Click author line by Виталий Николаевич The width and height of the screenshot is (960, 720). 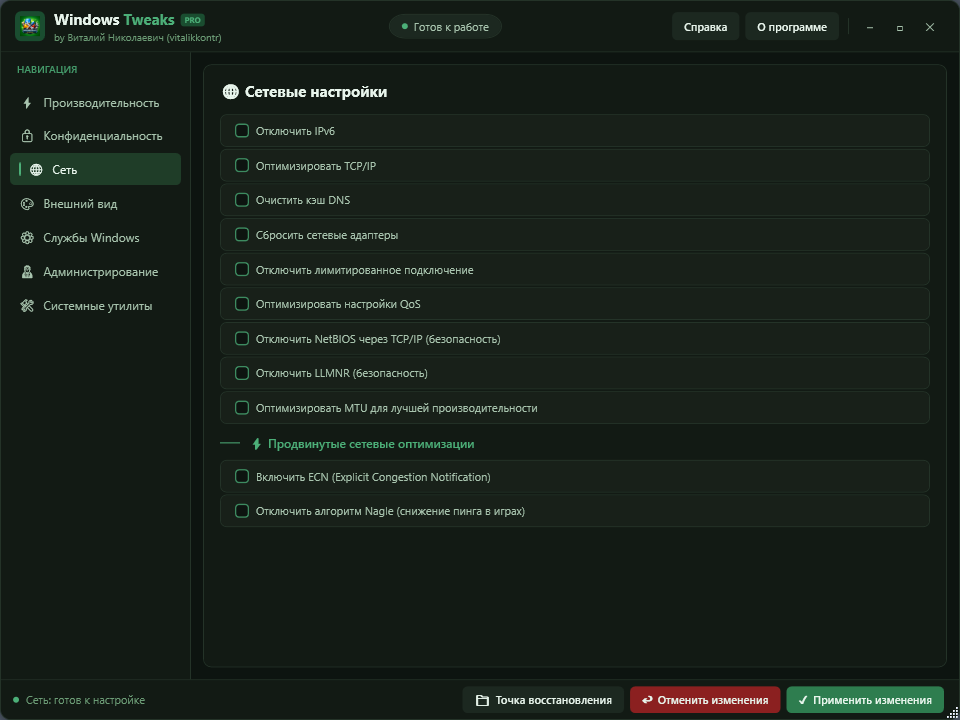click(138, 38)
